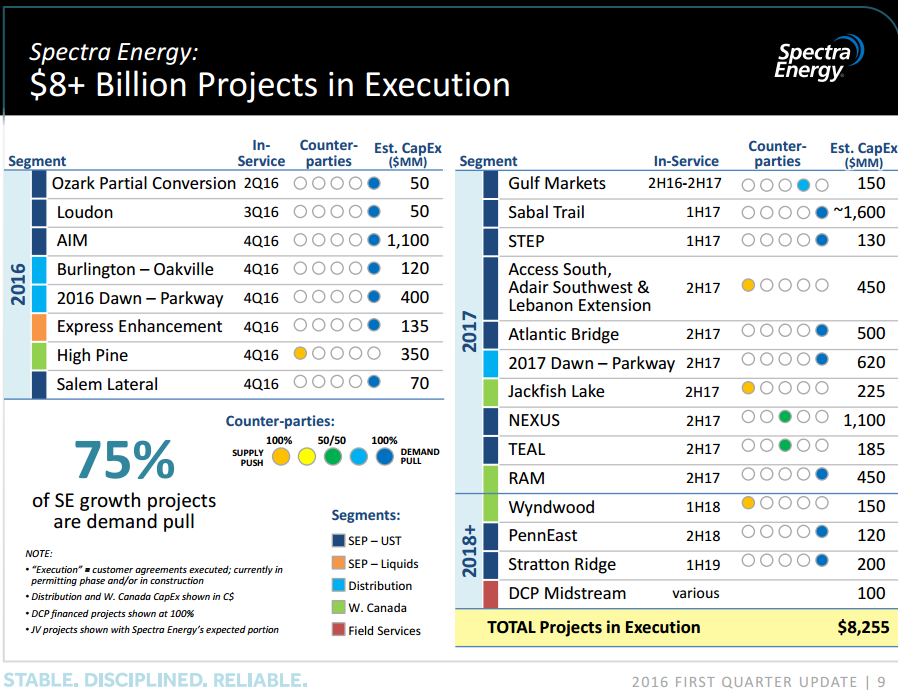The height and width of the screenshot is (694, 898).
Task: Select the light blue circle in Gulf Markets row
Action: pos(803,185)
